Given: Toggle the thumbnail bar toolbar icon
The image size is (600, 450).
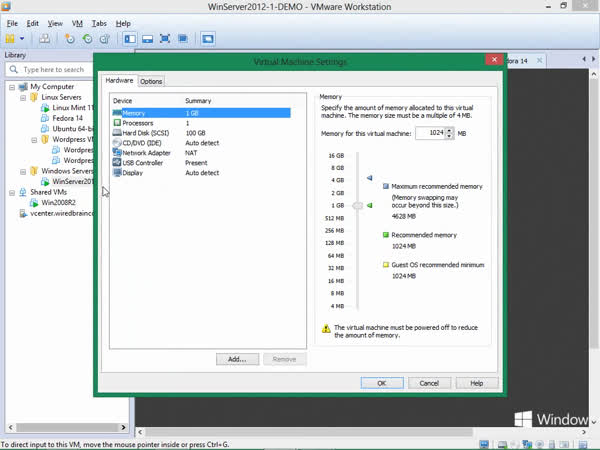Looking at the screenshot, I should [x=147, y=39].
